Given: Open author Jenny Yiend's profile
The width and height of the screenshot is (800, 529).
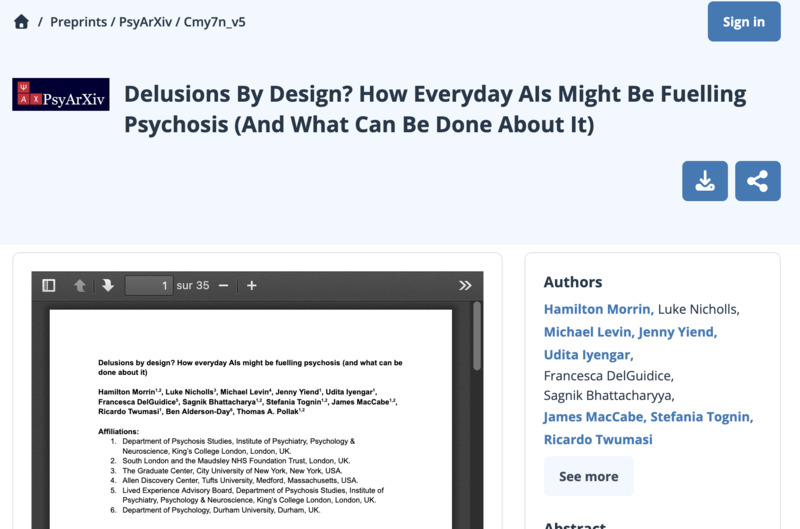Looking at the screenshot, I should [678, 332].
